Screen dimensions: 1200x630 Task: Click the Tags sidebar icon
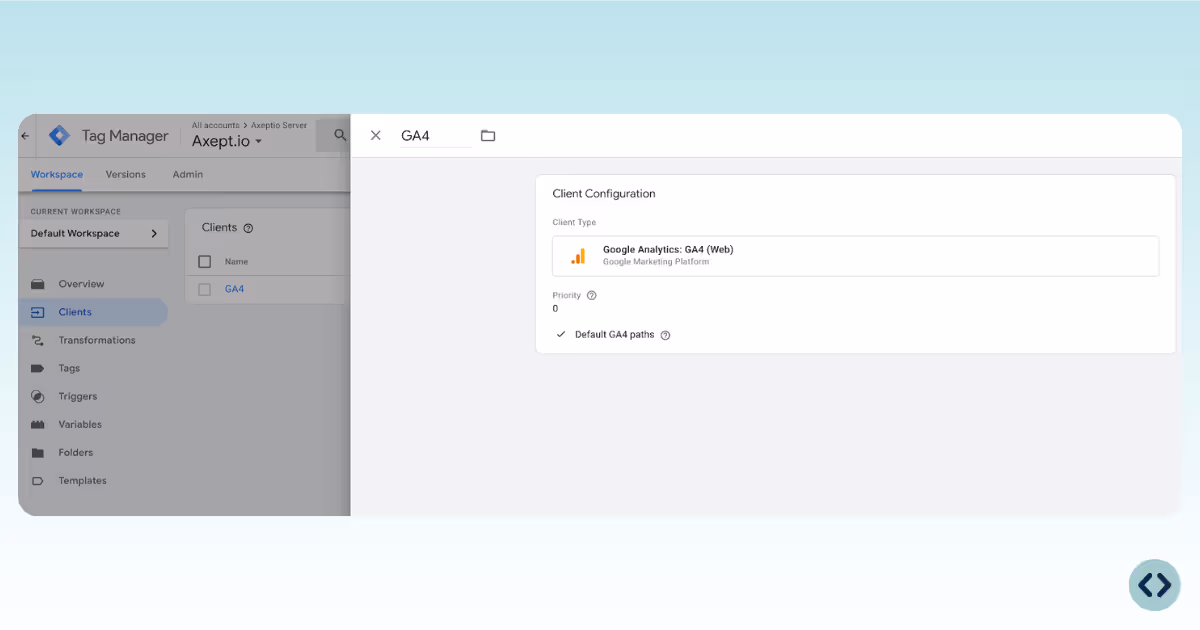coord(38,368)
